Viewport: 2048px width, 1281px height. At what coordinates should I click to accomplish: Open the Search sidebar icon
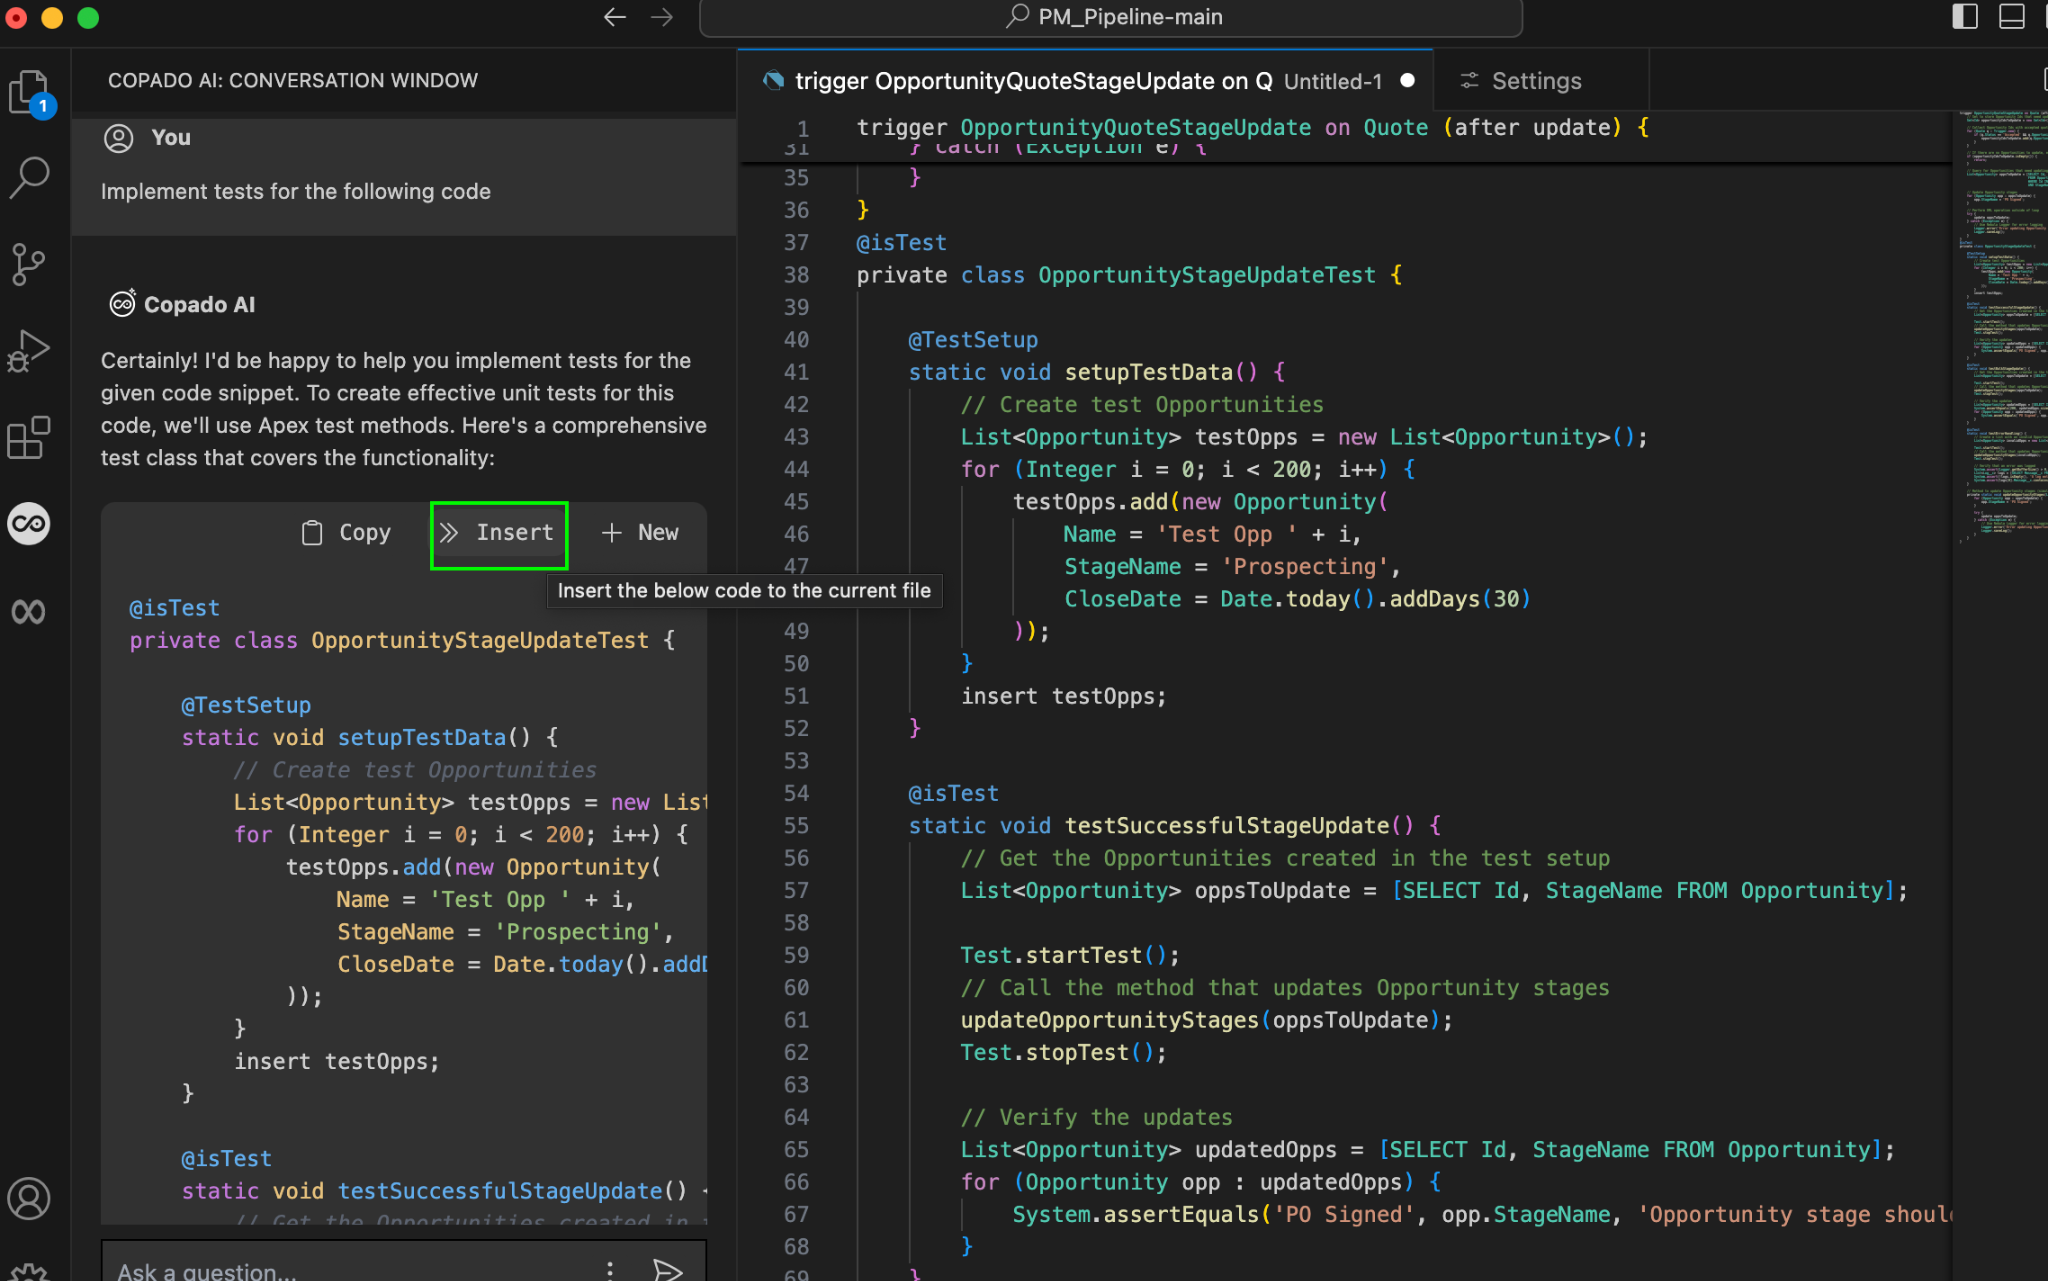pyautogui.click(x=29, y=177)
